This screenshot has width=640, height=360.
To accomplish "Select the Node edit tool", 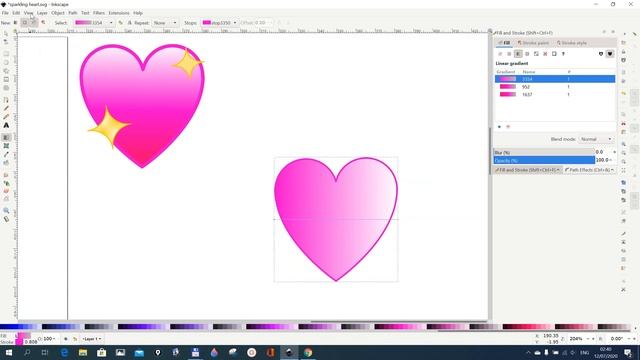I will [x=6, y=42].
